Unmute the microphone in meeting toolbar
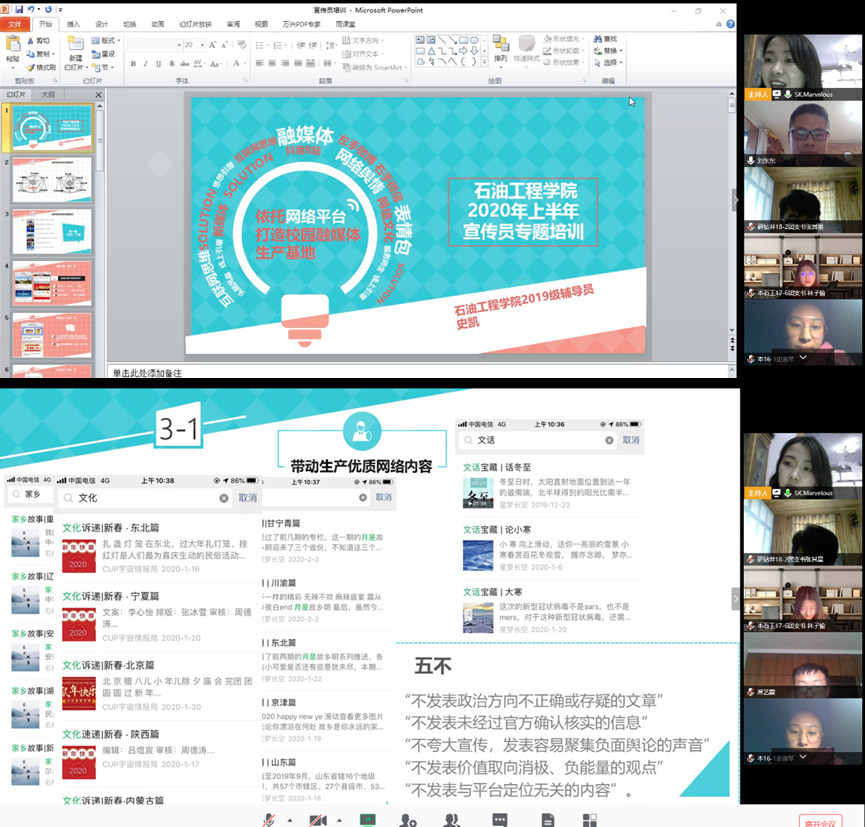865x827 pixels. click(x=269, y=819)
